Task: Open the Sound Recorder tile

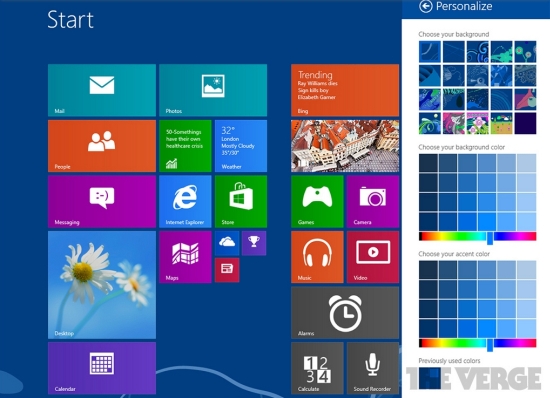Action: (373, 368)
